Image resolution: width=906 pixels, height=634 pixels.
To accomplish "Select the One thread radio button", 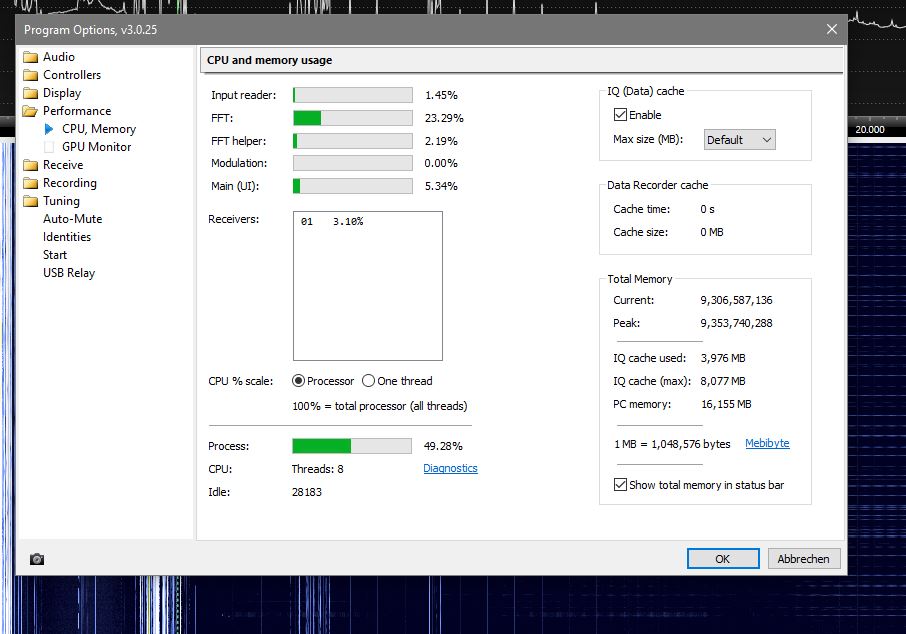I will 368,381.
